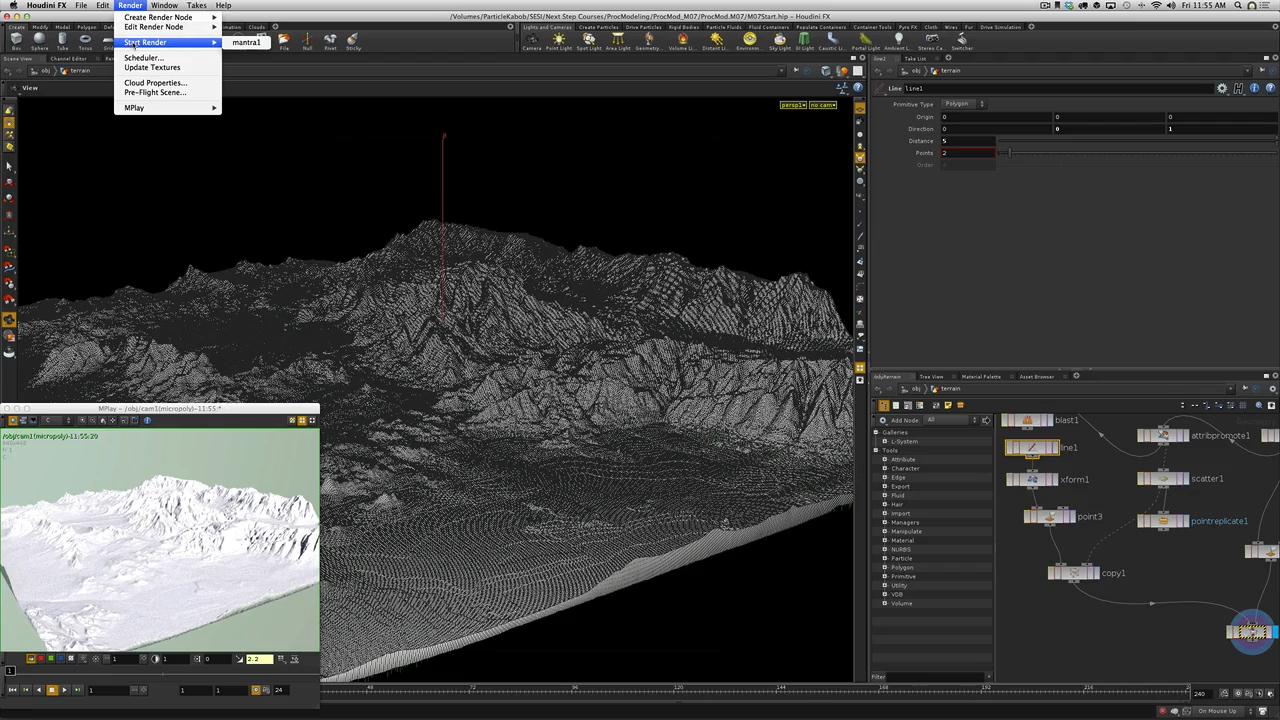1280x720 pixels.
Task: Select the Stereo Camera shelf tool
Action: pos(932,41)
